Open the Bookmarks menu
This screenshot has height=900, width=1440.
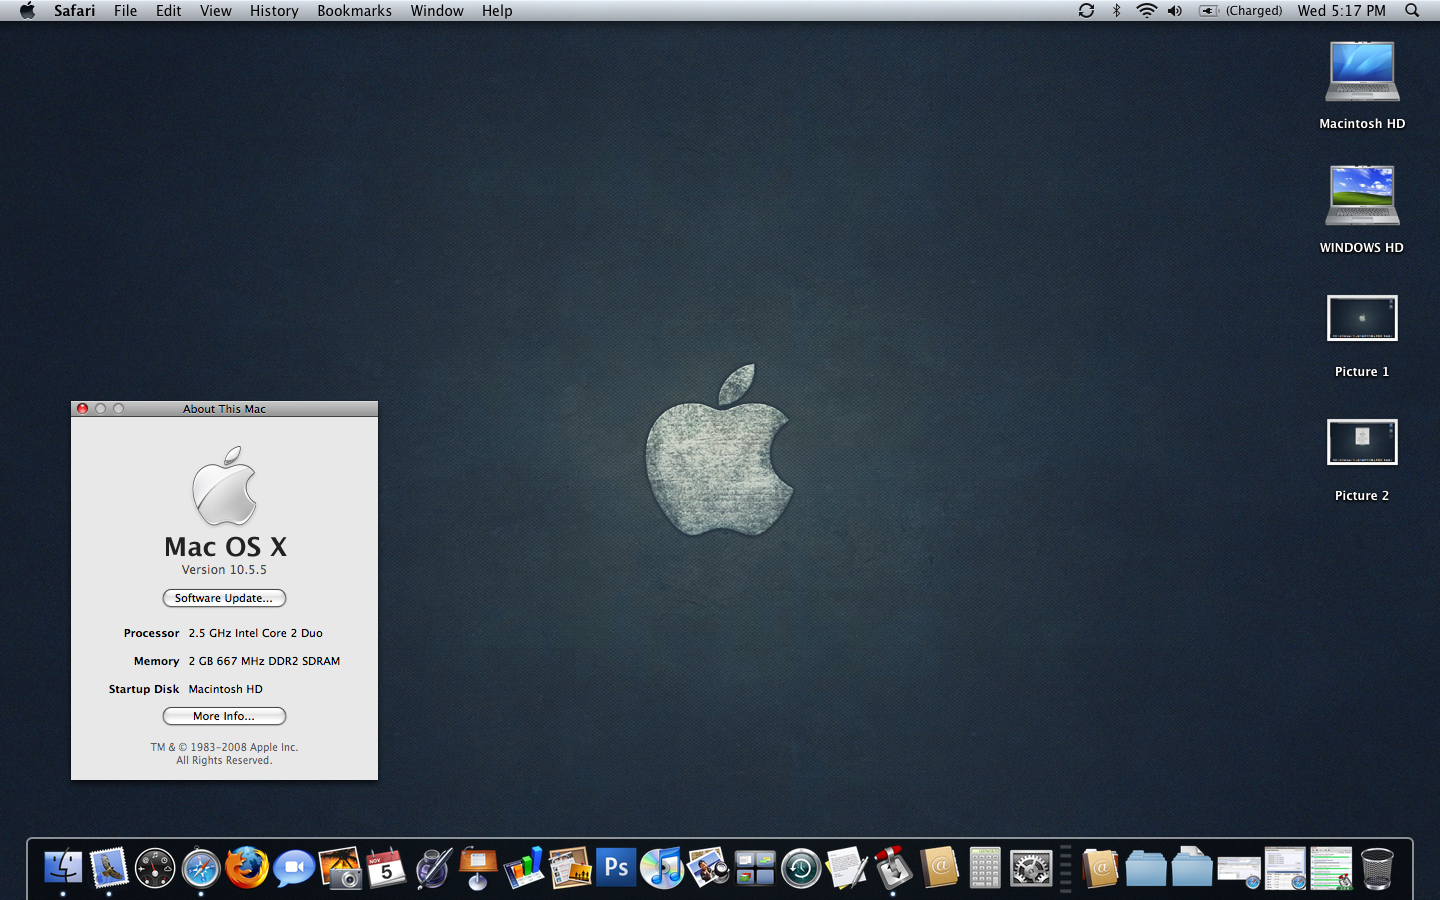pos(355,11)
